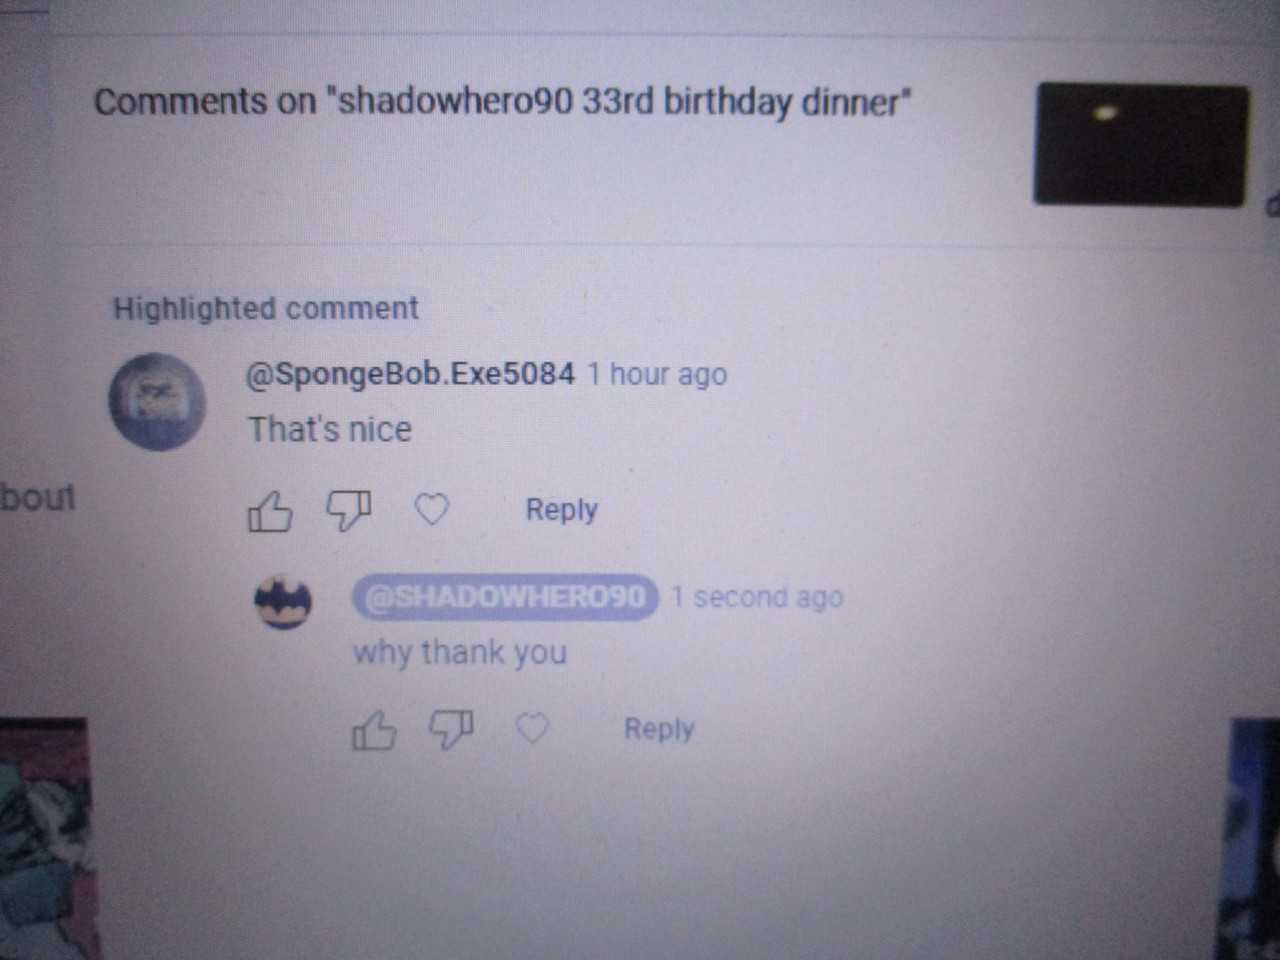Open the @SpongeBob.Exe5084 channel link
Image resolution: width=1280 pixels, height=960 pixels.
pos(410,374)
